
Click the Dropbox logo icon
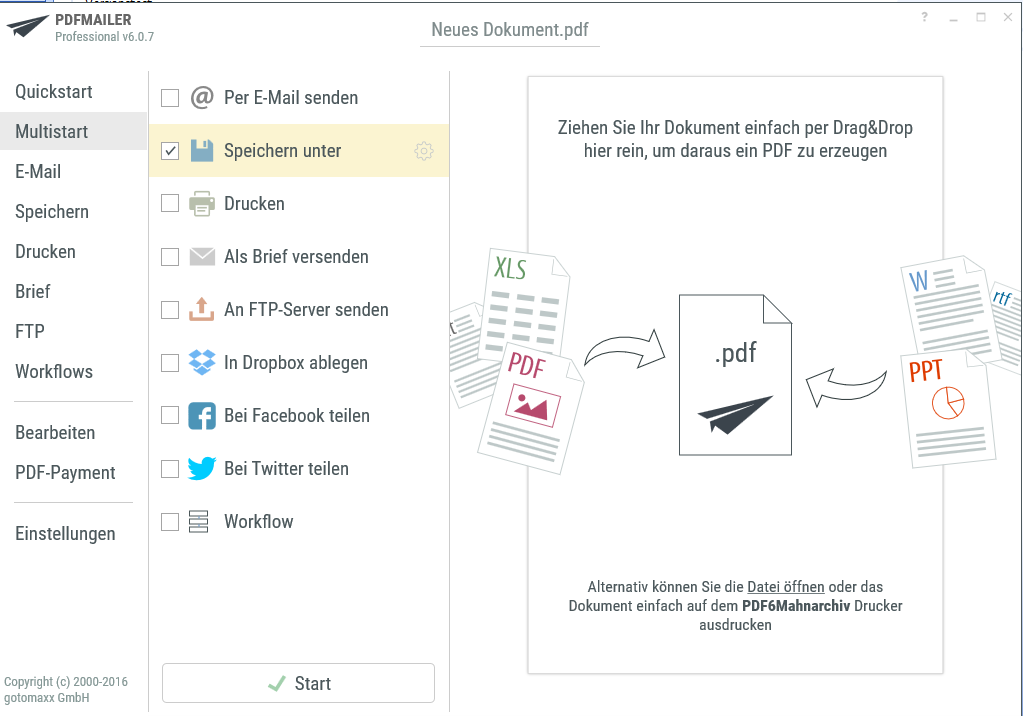[202, 363]
